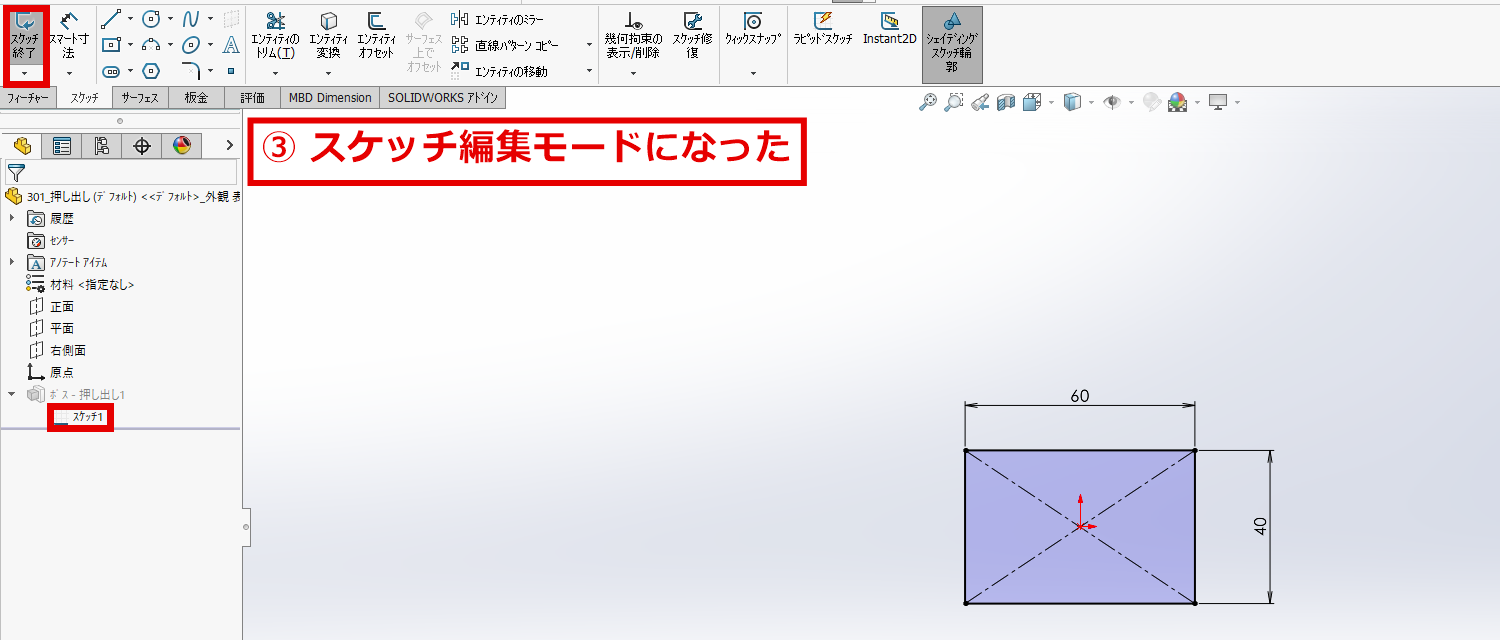Viewport: 1500px width, 640px height.
Task: Click Previous View icon
Action: click(x=980, y=102)
